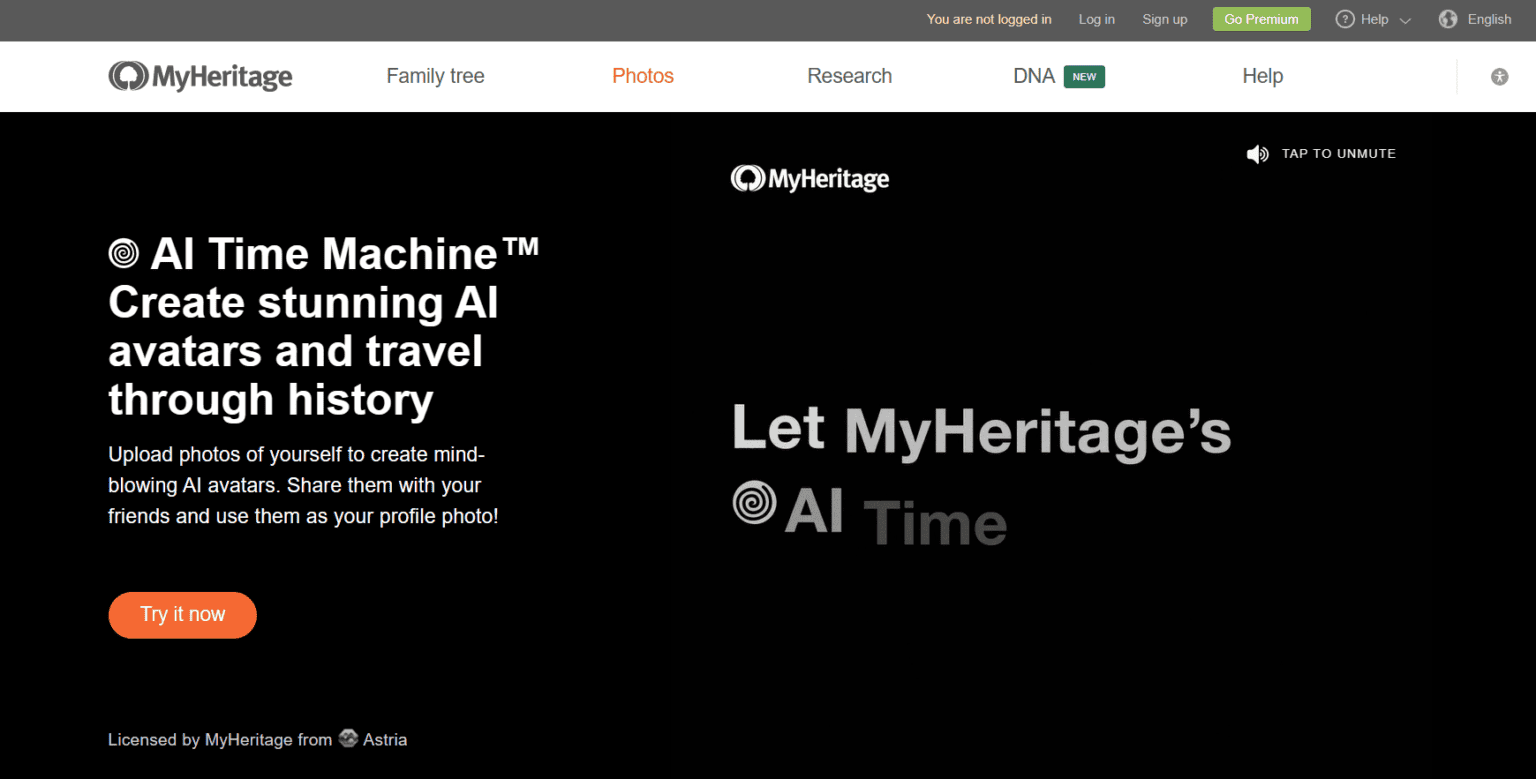This screenshot has width=1536, height=779.
Task: Click the NEW badge next to DNA
Action: tap(1084, 76)
